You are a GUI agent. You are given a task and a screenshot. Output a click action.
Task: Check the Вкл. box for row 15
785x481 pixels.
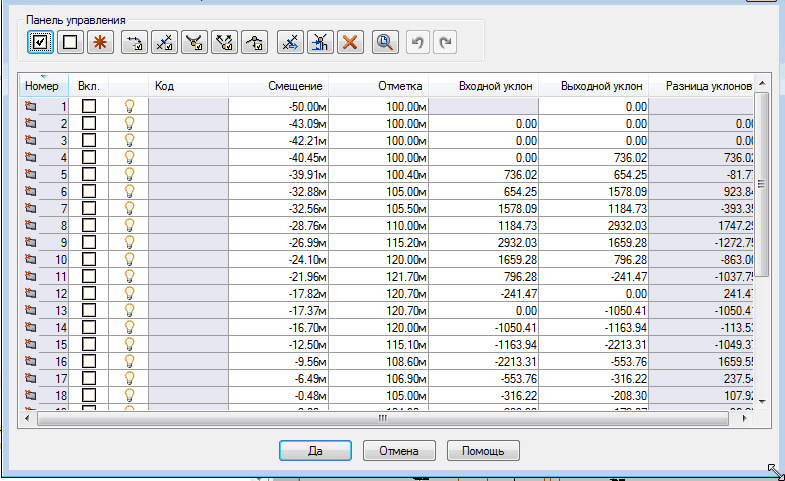[x=89, y=343]
